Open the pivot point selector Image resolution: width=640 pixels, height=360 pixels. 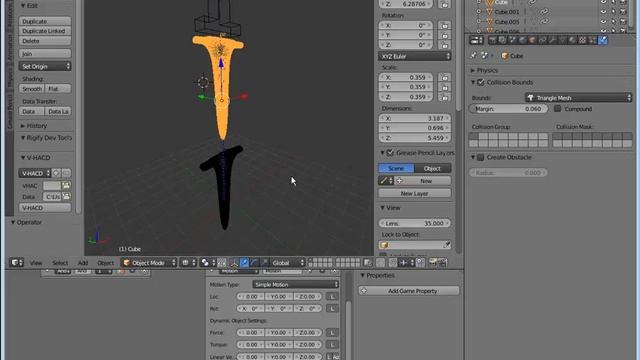[x=208, y=262]
